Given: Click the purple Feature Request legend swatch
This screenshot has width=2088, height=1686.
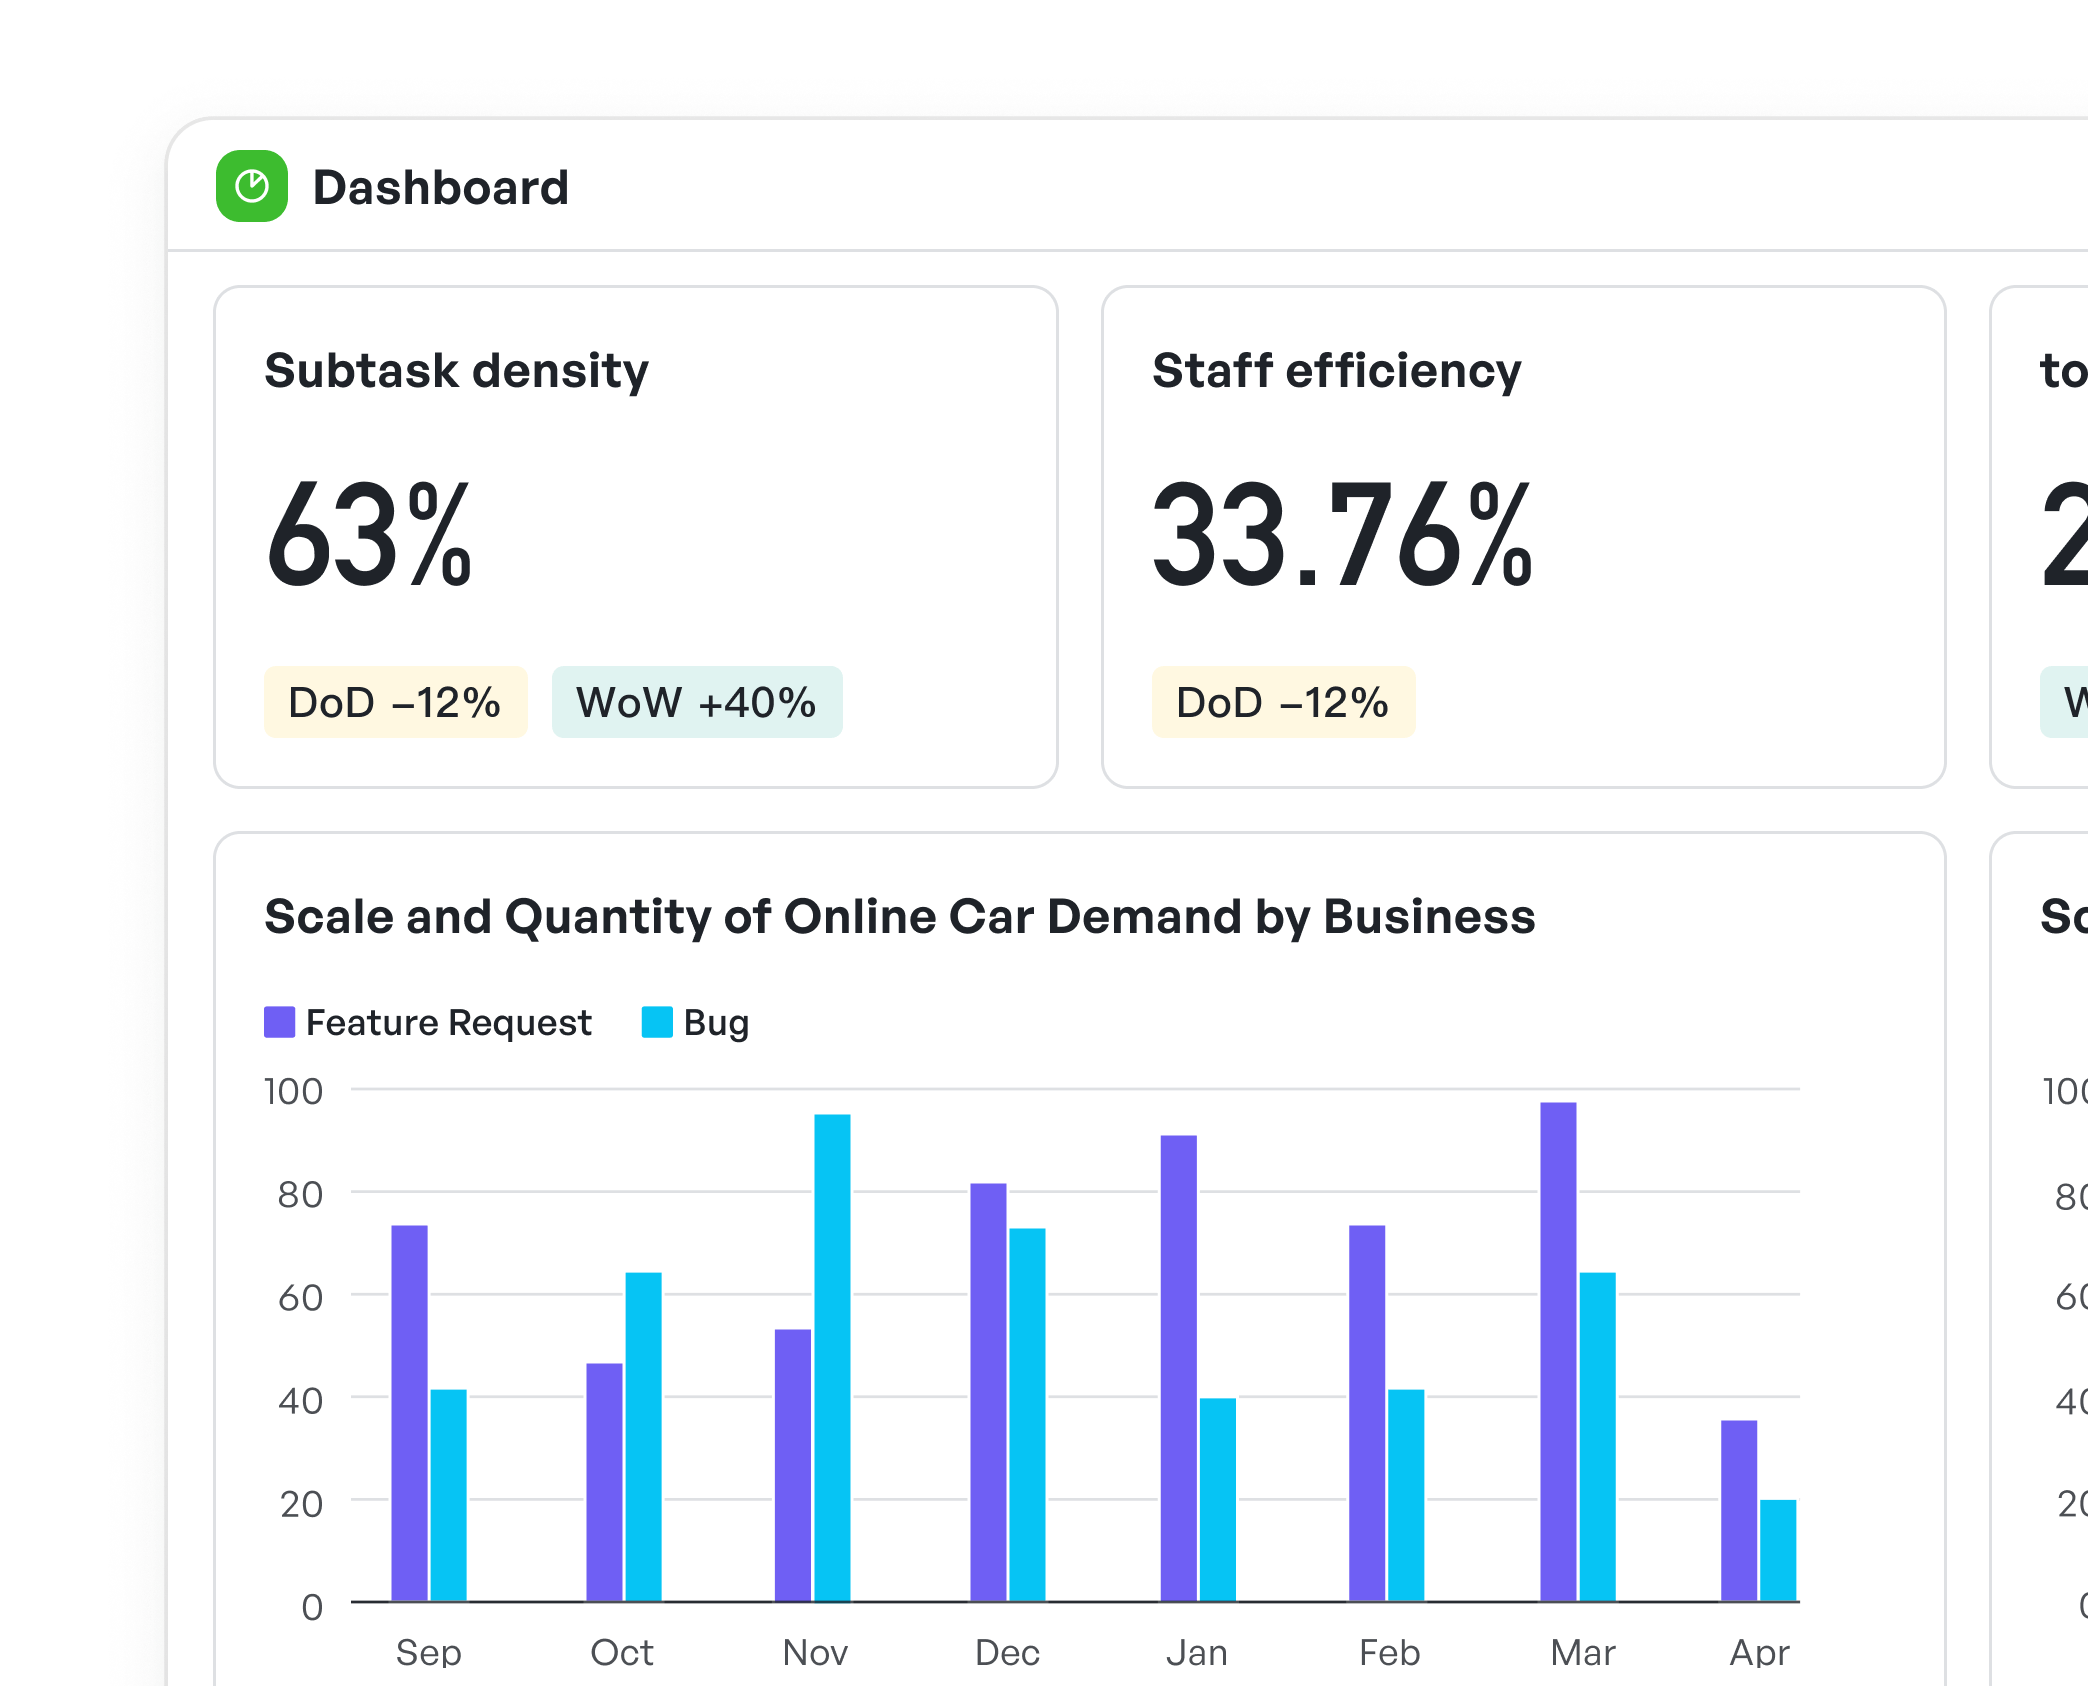Looking at the screenshot, I should (x=280, y=1022).
